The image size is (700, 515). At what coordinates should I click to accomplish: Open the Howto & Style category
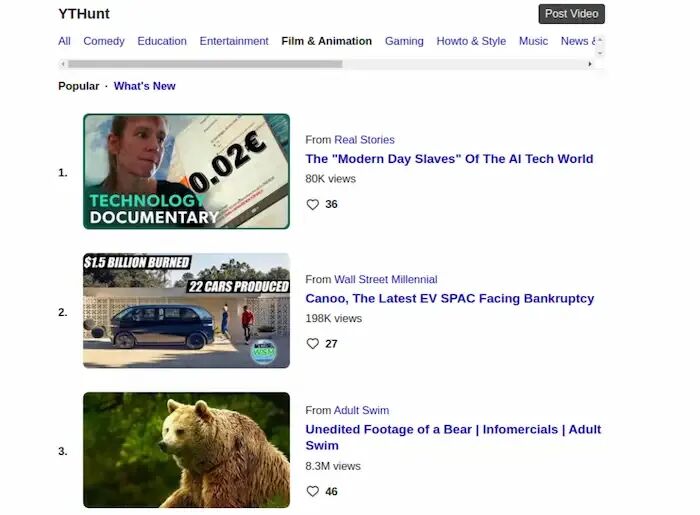pyautogui.click(x=471, y=41)
